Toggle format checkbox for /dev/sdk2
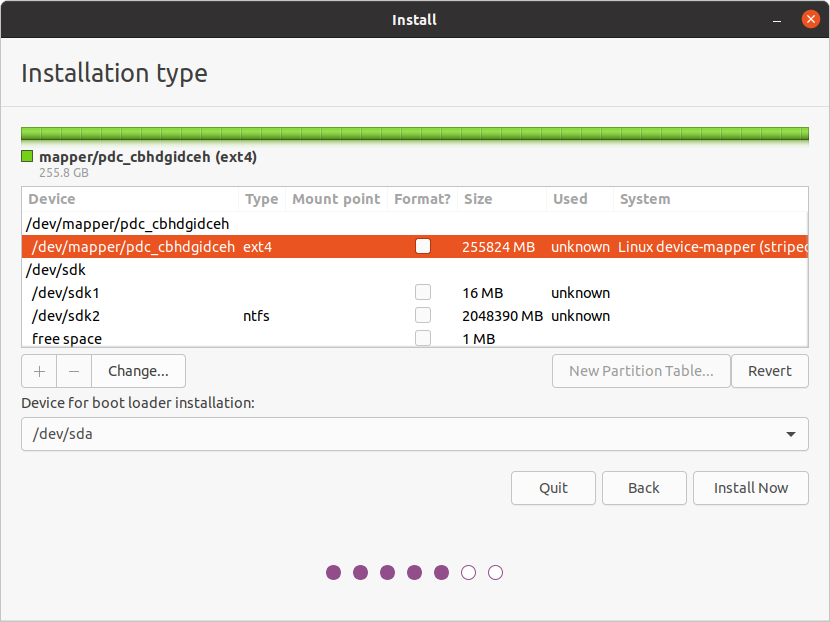830x622 pixels. click(423, 315)
